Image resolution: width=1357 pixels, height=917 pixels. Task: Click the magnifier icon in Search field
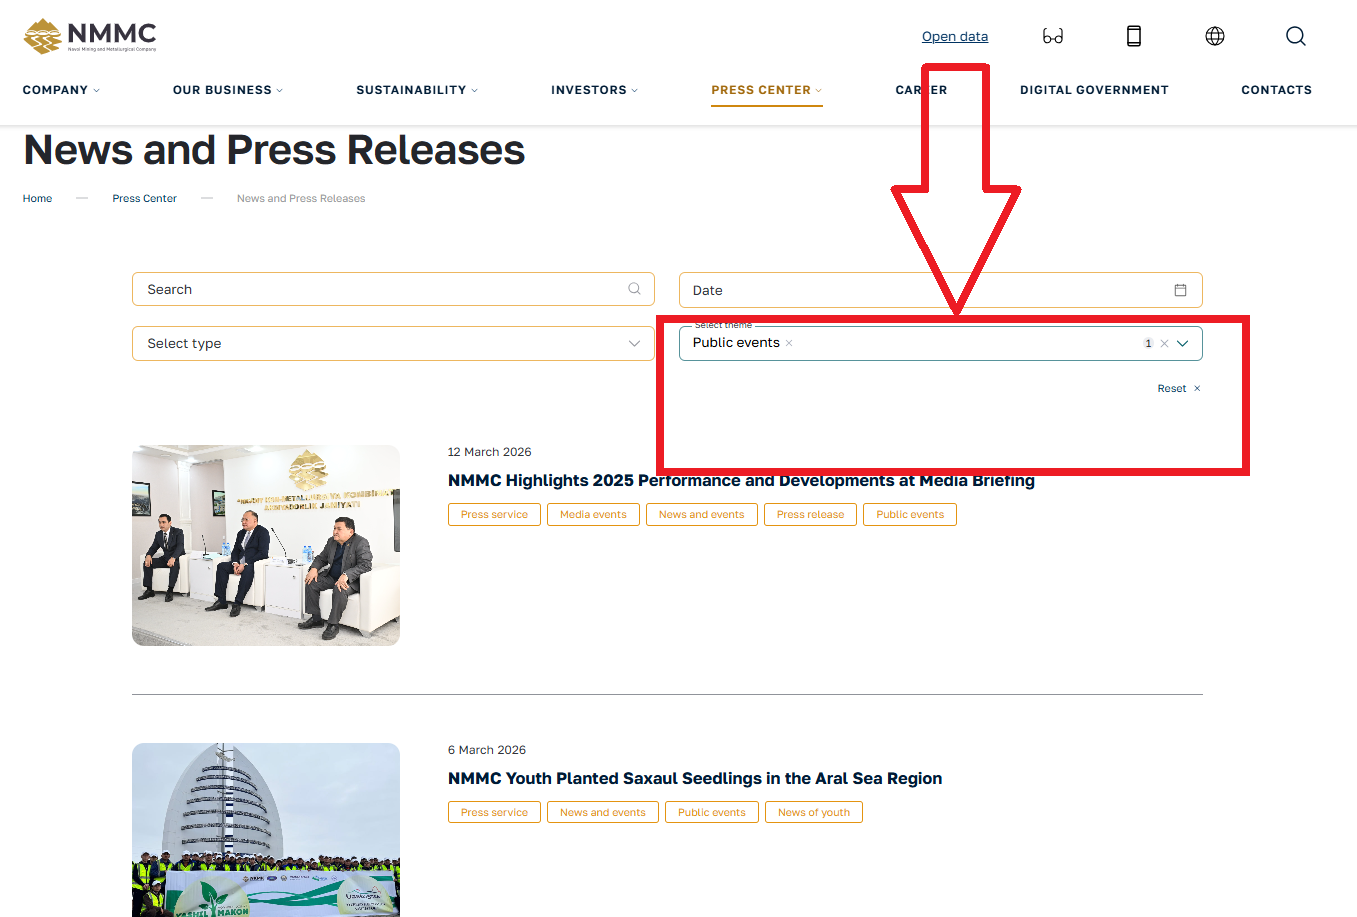(634, 289)
